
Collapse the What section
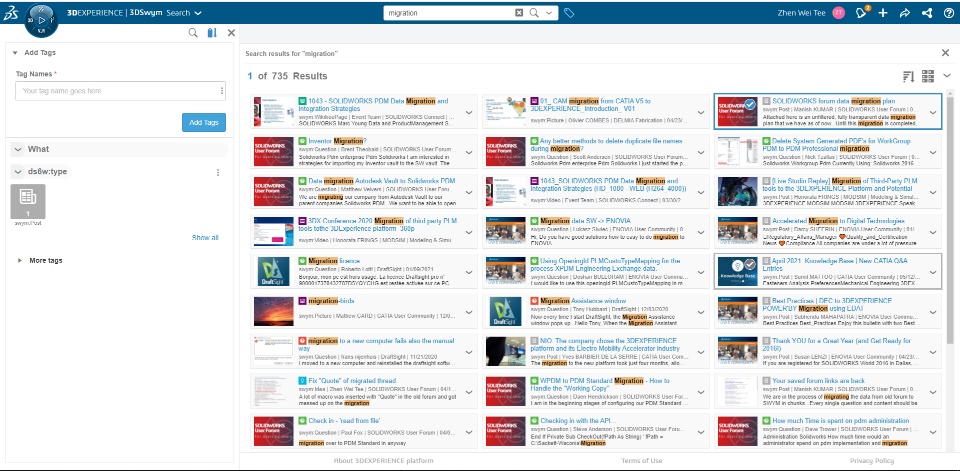coord(18,149)
